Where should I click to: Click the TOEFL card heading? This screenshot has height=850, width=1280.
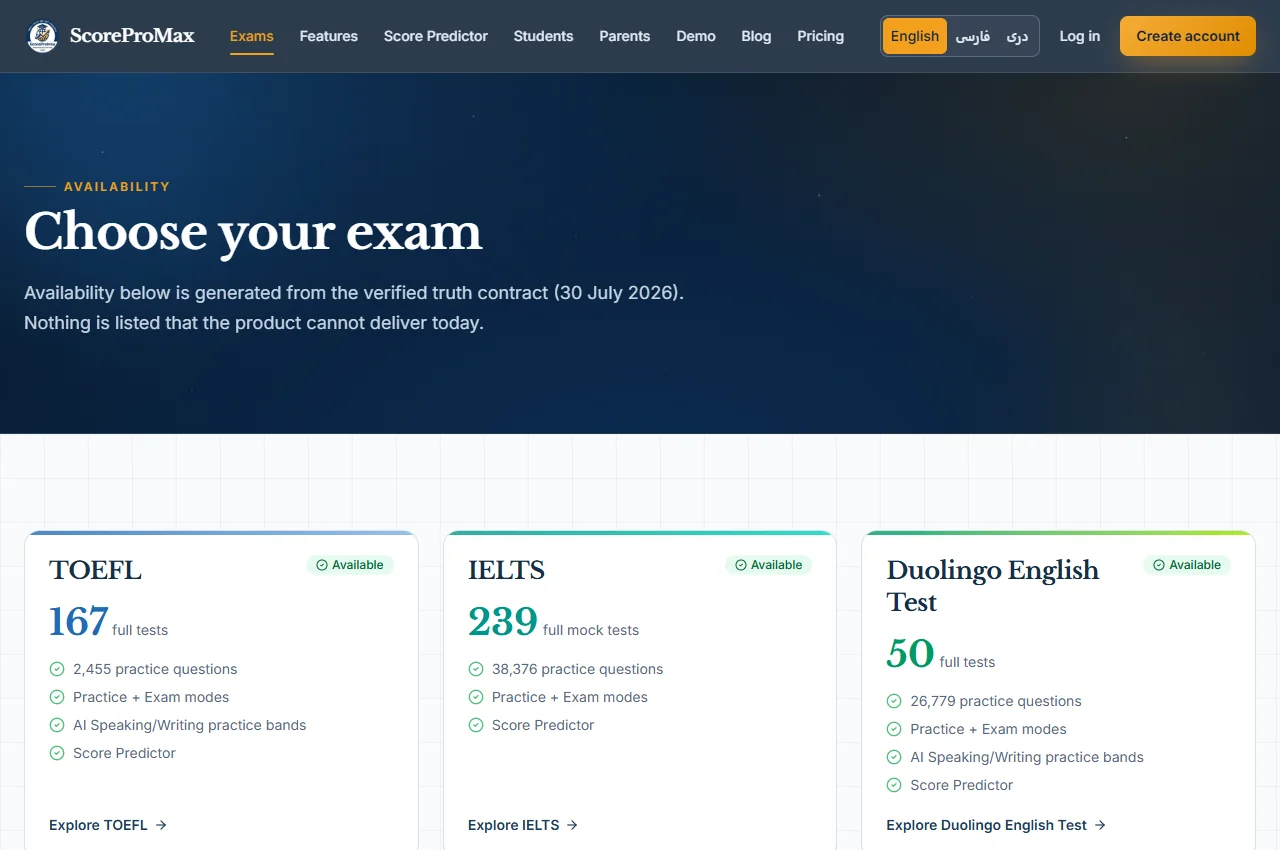click(x=95, y=570)
